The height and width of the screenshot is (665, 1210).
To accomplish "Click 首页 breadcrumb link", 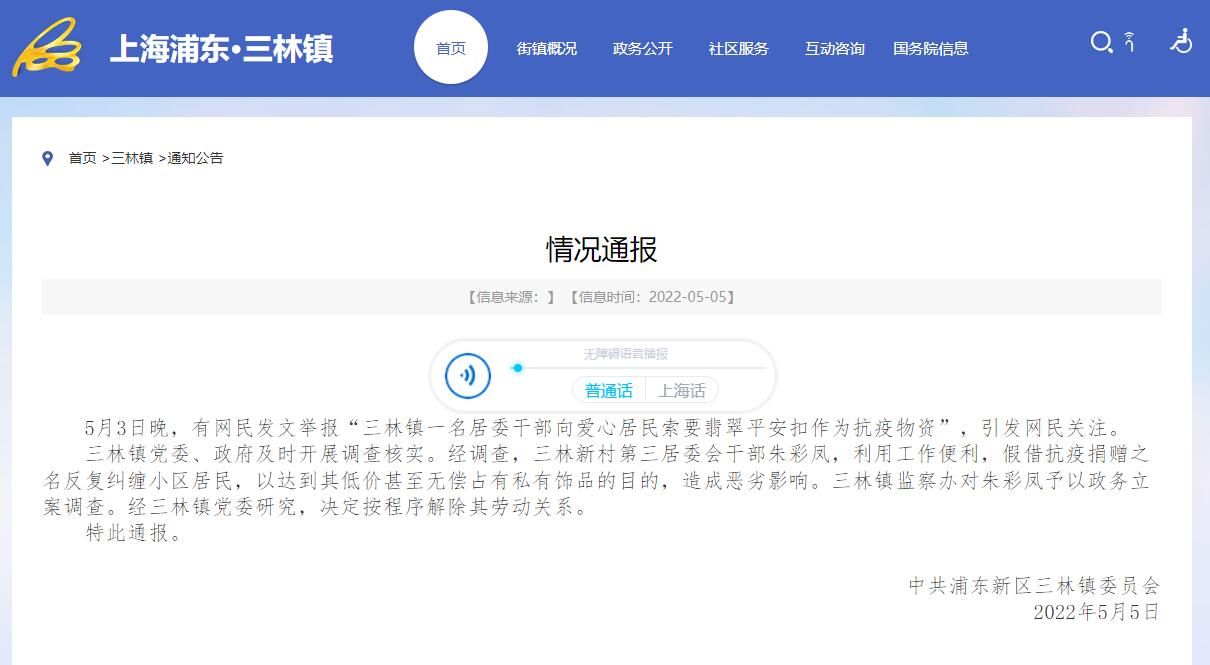I will 82,158.
